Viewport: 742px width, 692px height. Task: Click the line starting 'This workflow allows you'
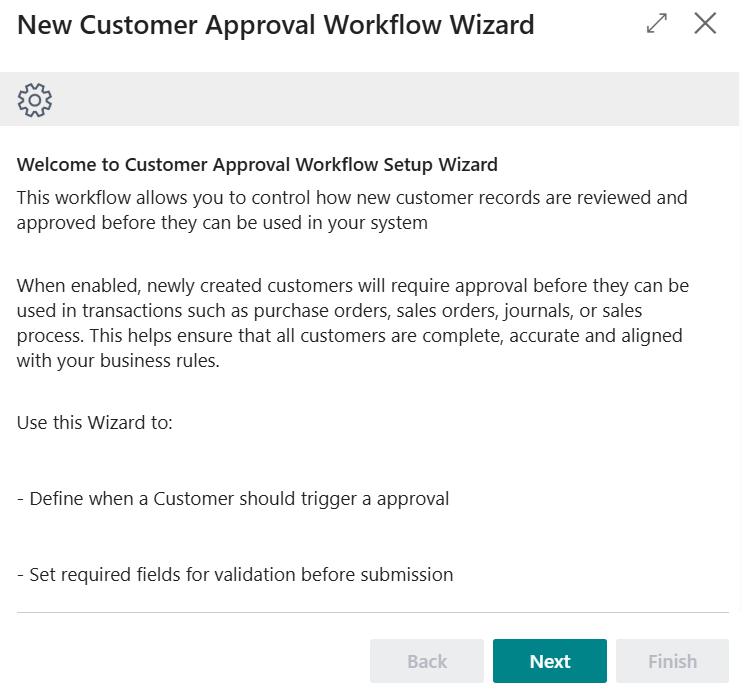click(352, 197)
